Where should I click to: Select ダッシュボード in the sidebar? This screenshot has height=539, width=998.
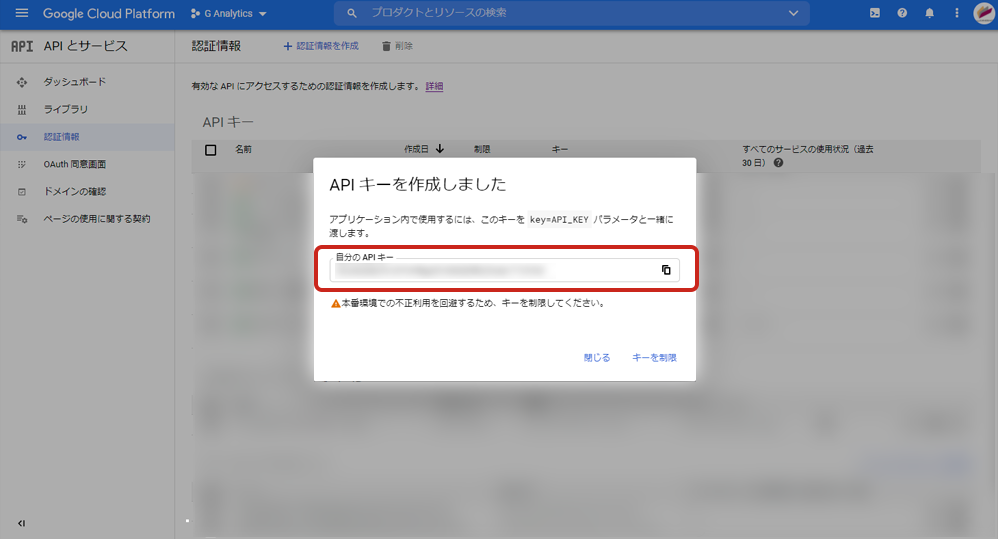(x=74, y=82)
